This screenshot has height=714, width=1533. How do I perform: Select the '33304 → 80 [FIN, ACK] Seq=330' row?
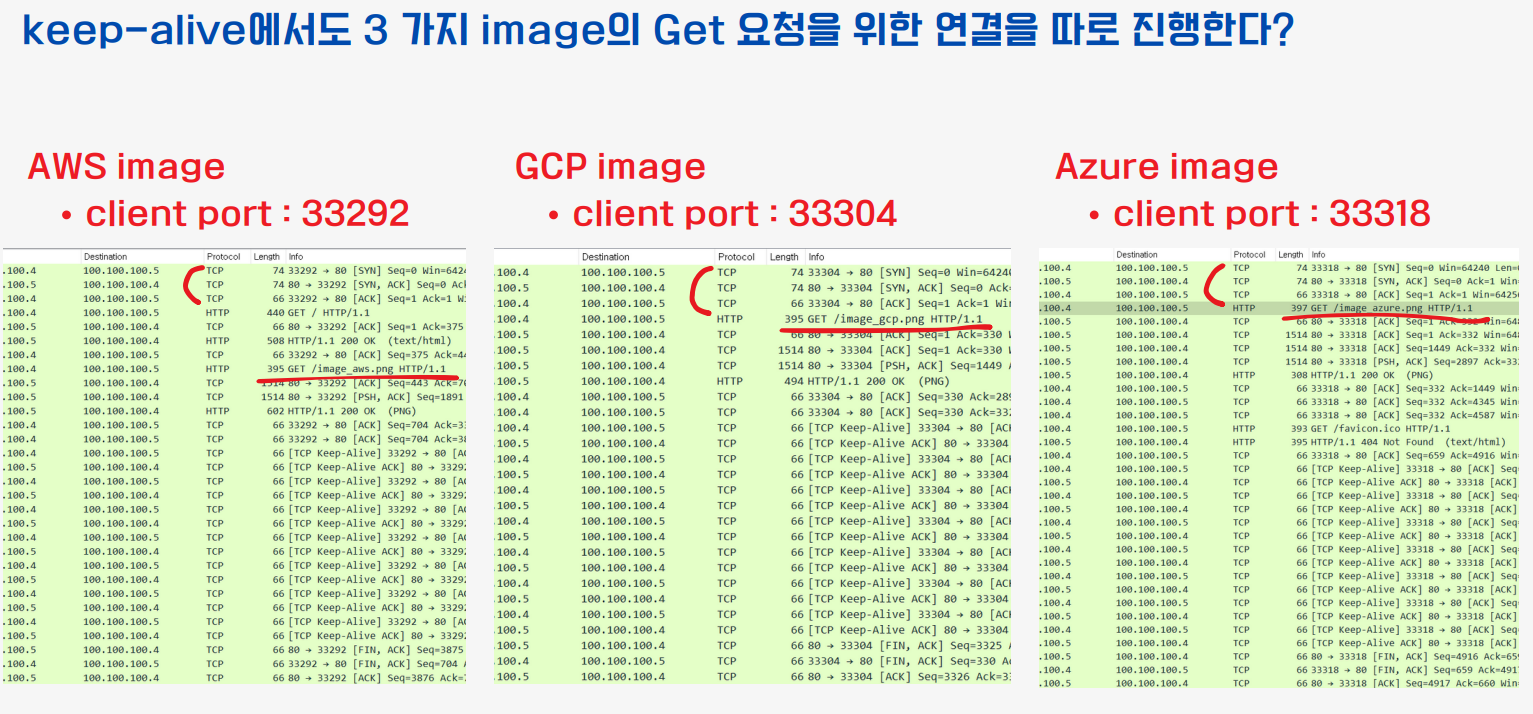[x=752, y=661]
